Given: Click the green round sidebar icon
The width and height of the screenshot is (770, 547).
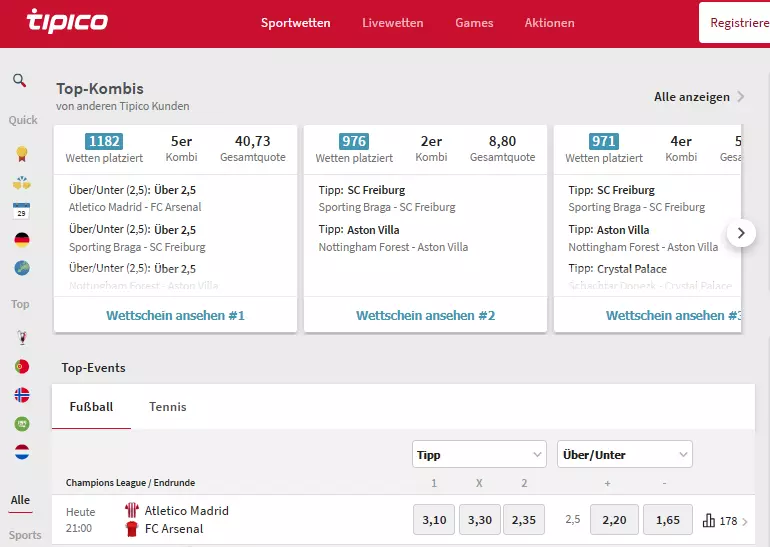Looking at the screenshot, I should 22,424.
